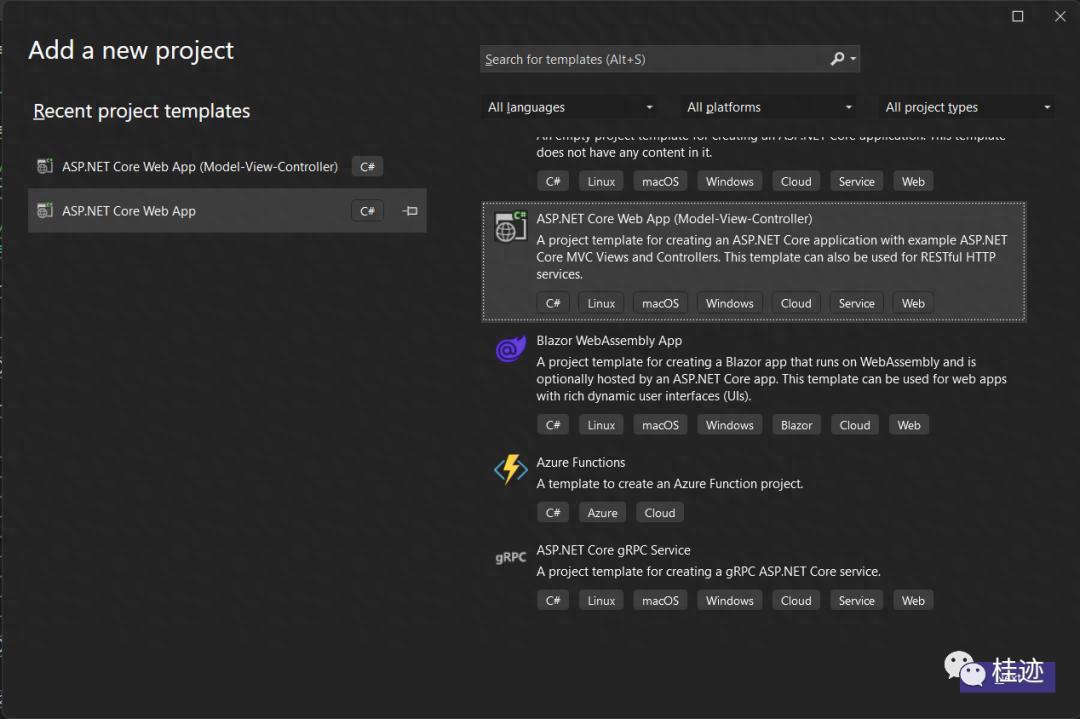The height and width of the screenshot is (719, 1080).
Task: Click the Windows tag under ASP.NET Core gRPC Service
Action: point(729,601)
